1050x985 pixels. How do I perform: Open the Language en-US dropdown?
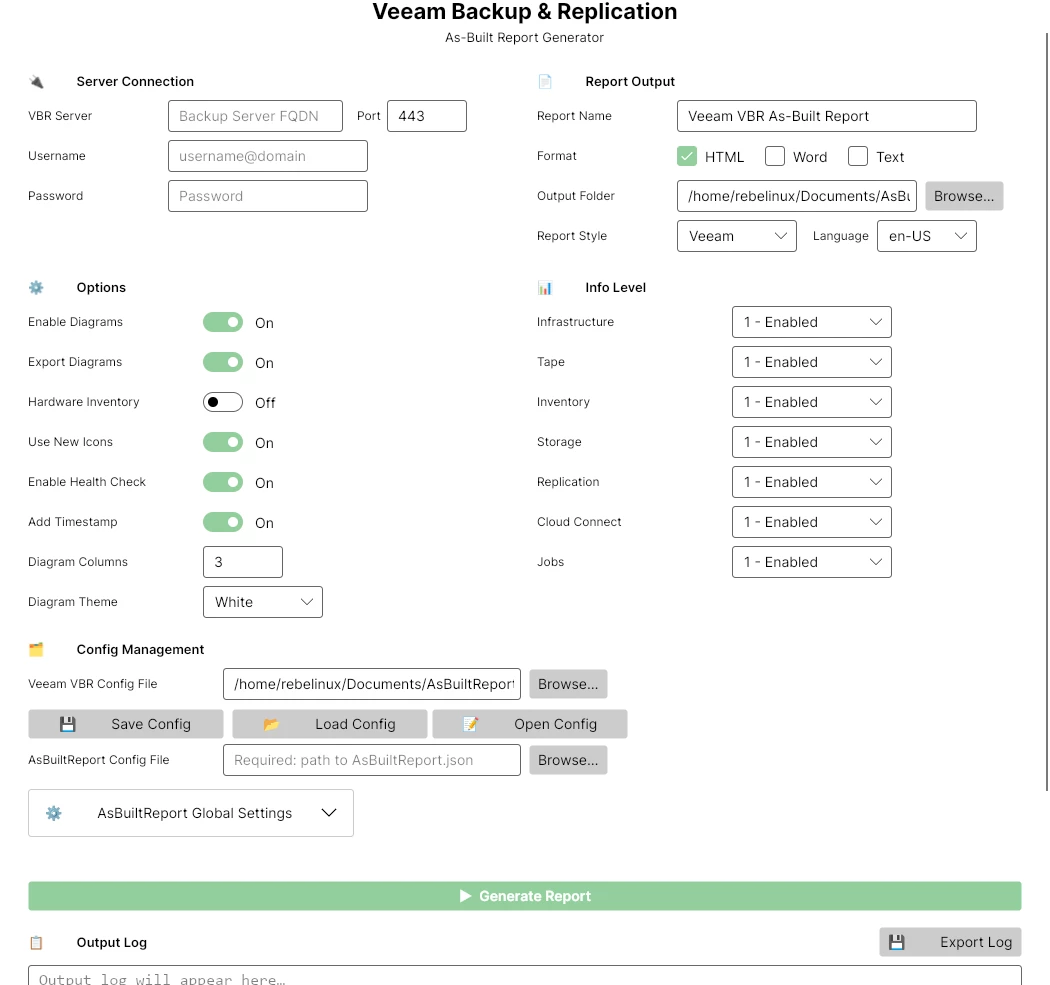point(927,236)
